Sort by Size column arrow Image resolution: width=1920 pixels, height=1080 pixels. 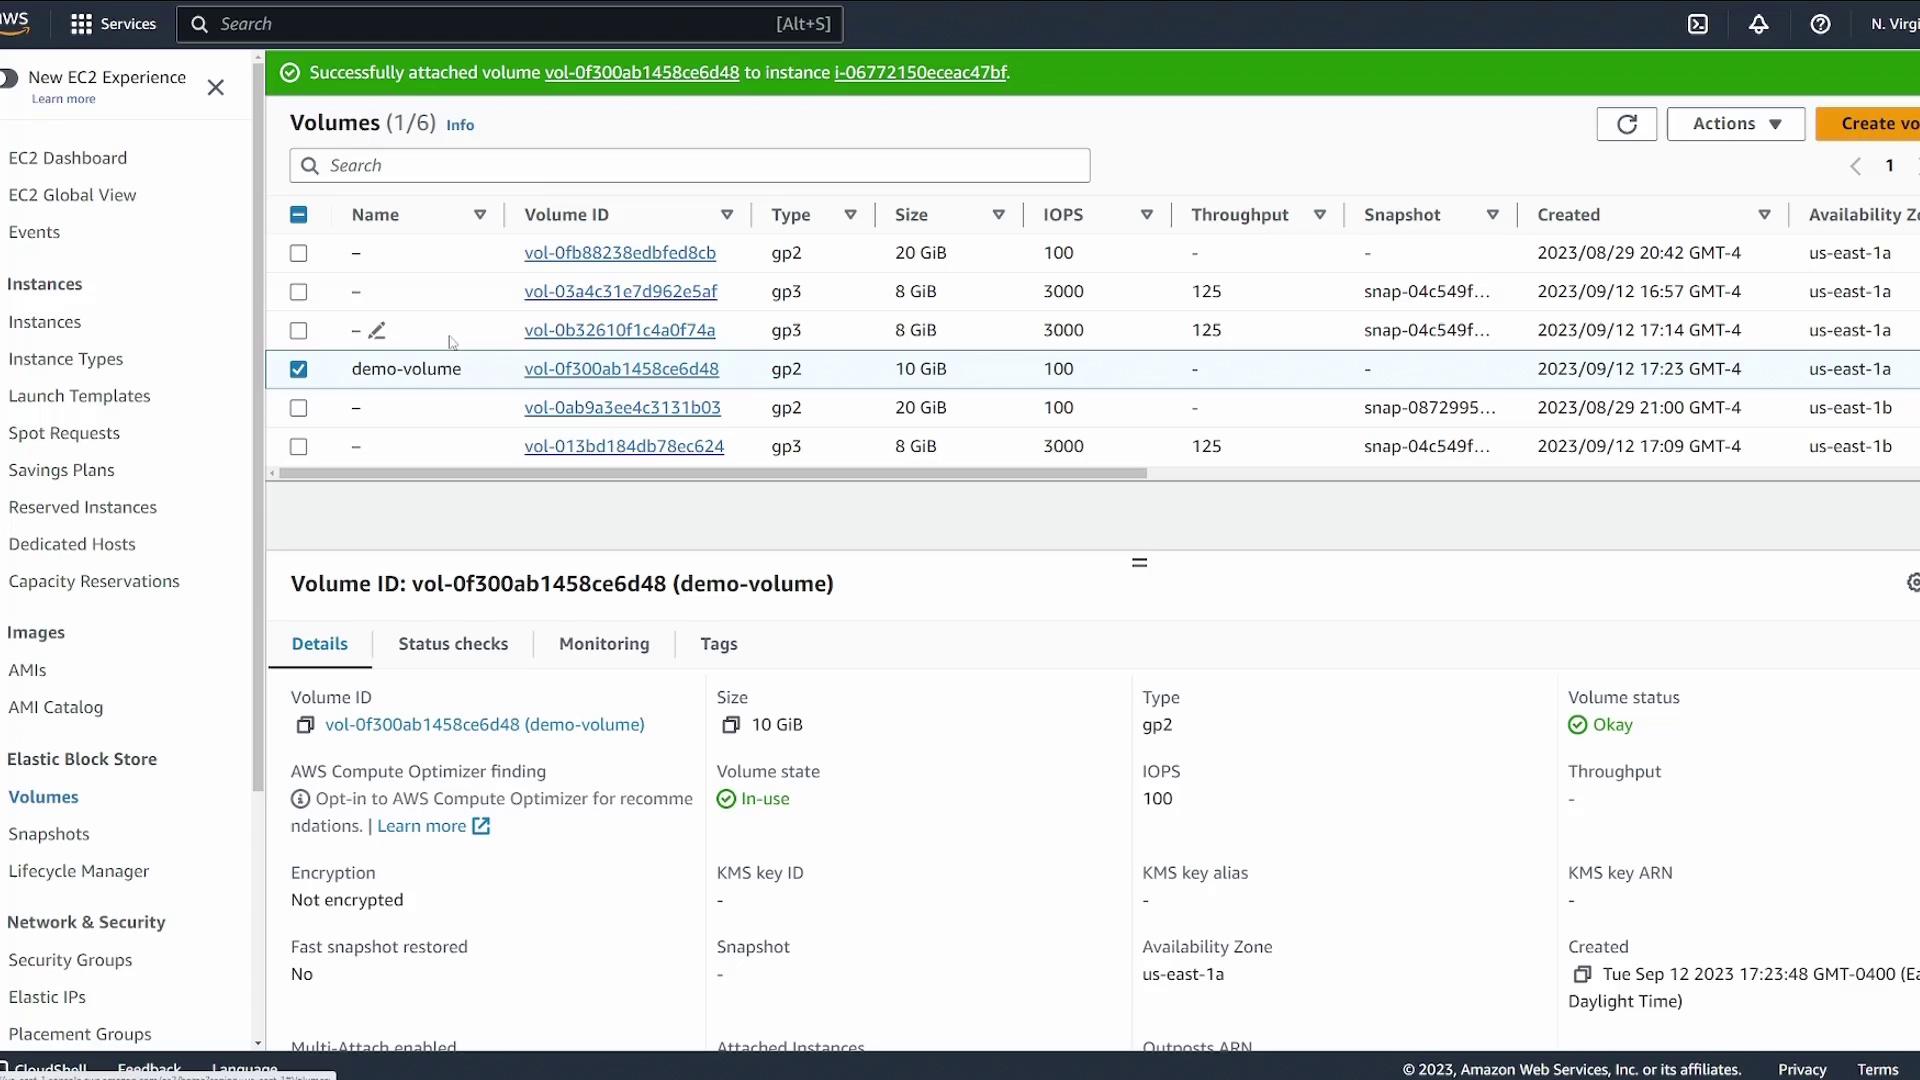[998, 215]
